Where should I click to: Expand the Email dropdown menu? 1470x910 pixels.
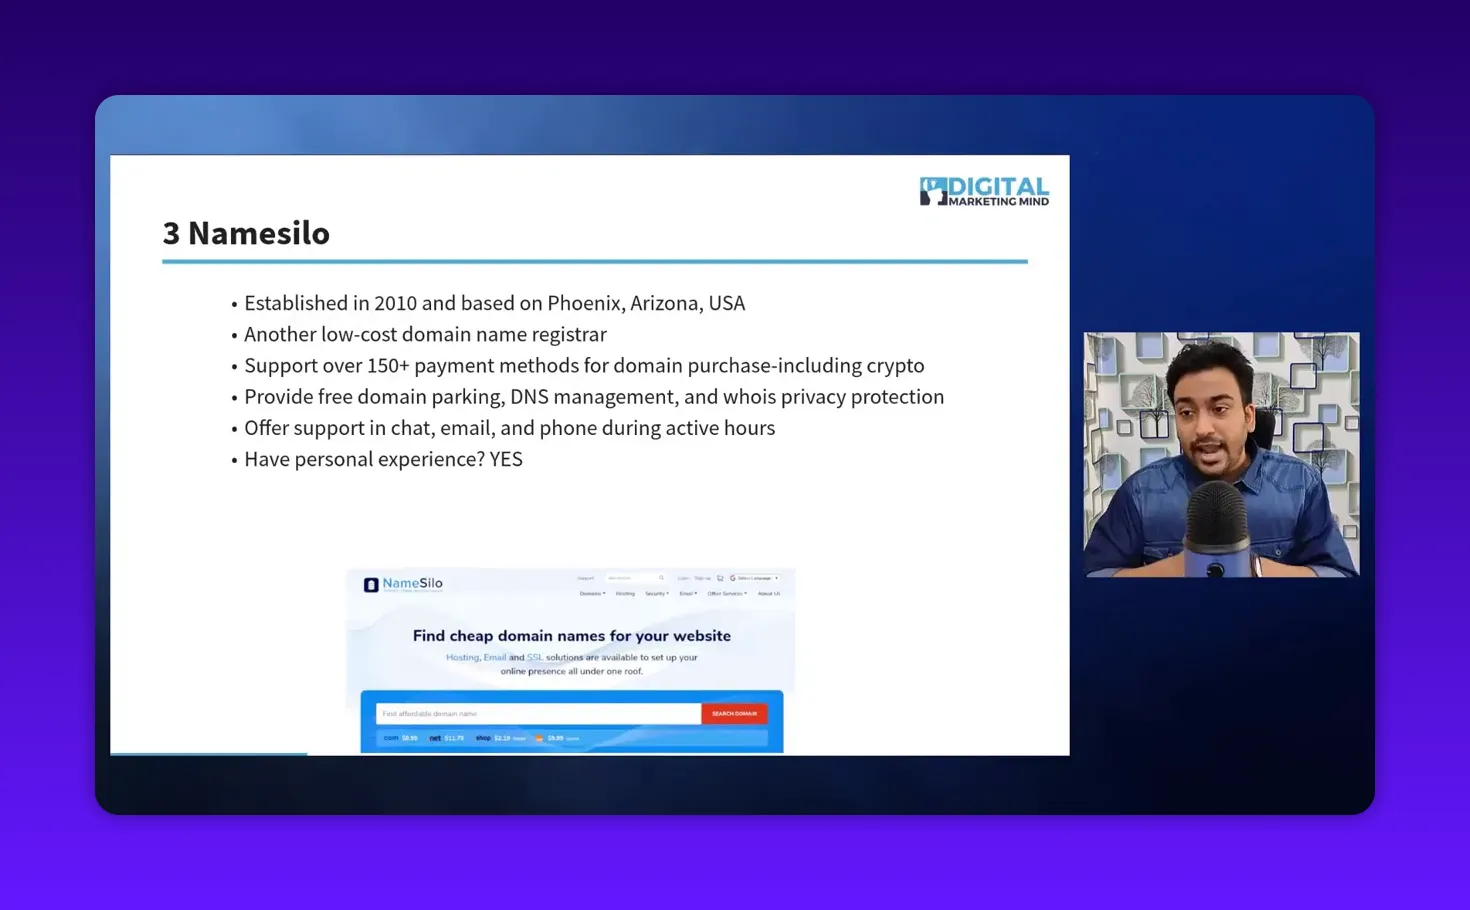pos(688,593)
